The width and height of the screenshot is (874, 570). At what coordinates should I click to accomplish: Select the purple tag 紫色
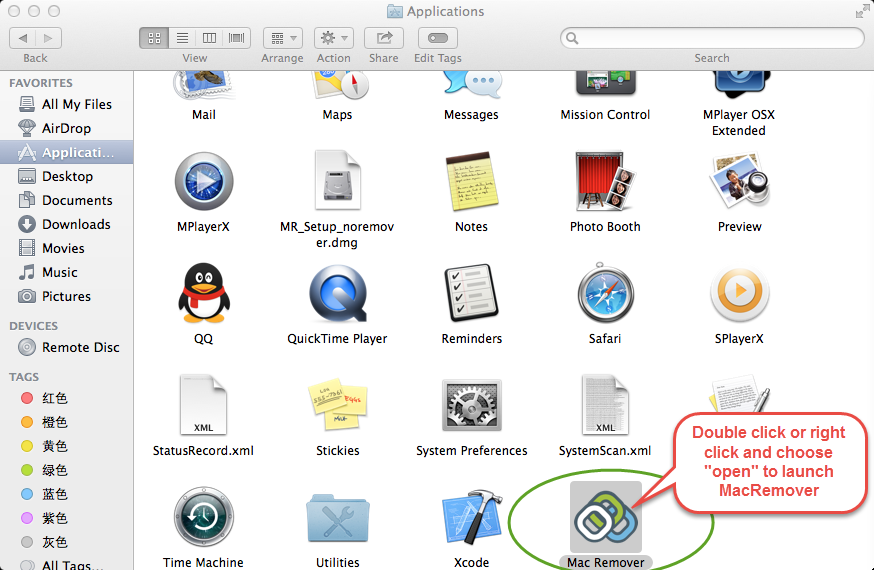click(x=66, y=518)
